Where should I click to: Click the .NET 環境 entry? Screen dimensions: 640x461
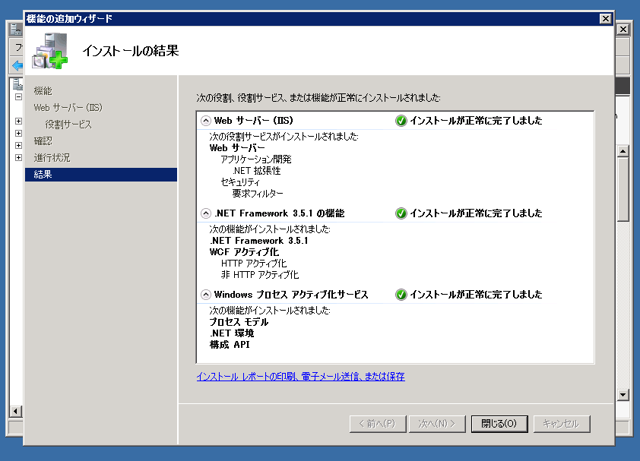click(232, 333)
